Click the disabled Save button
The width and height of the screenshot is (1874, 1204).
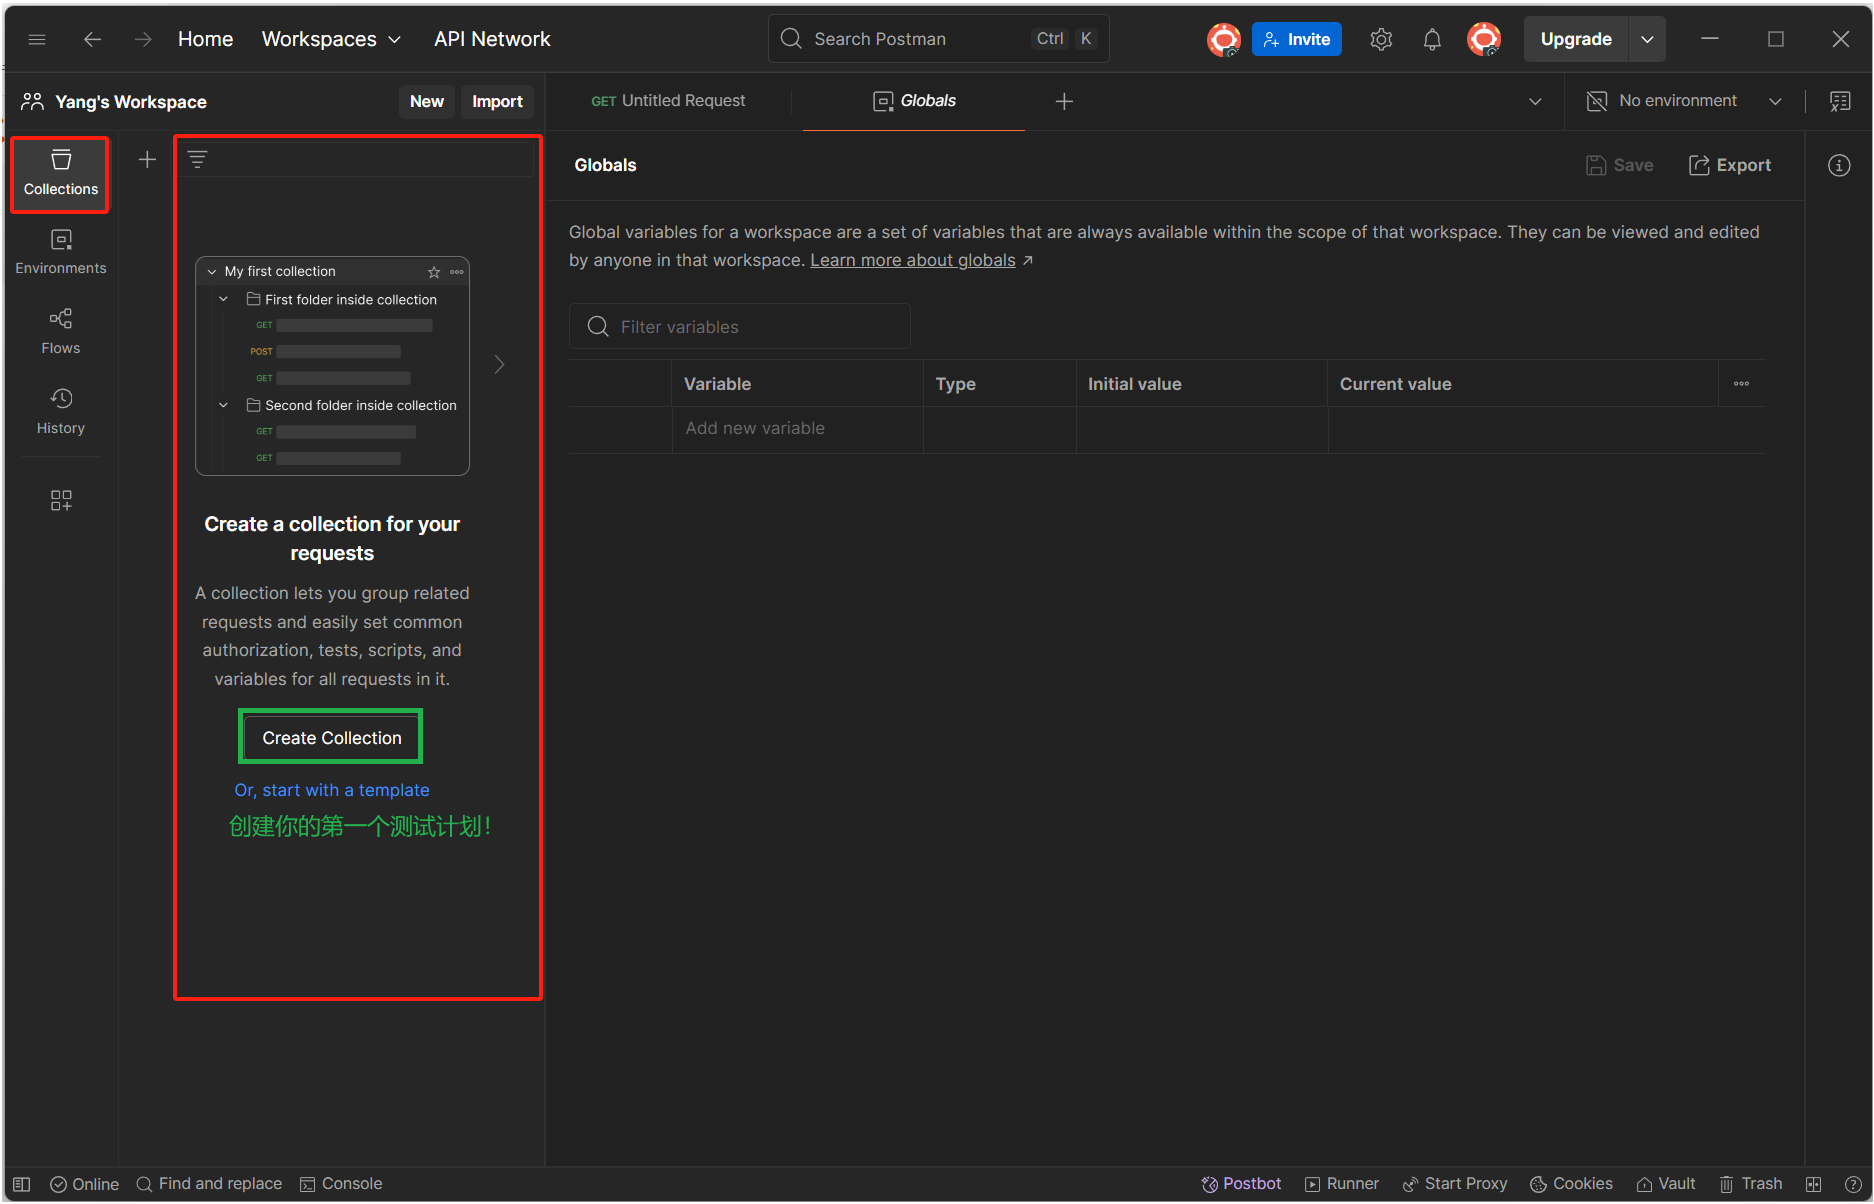1619,165
